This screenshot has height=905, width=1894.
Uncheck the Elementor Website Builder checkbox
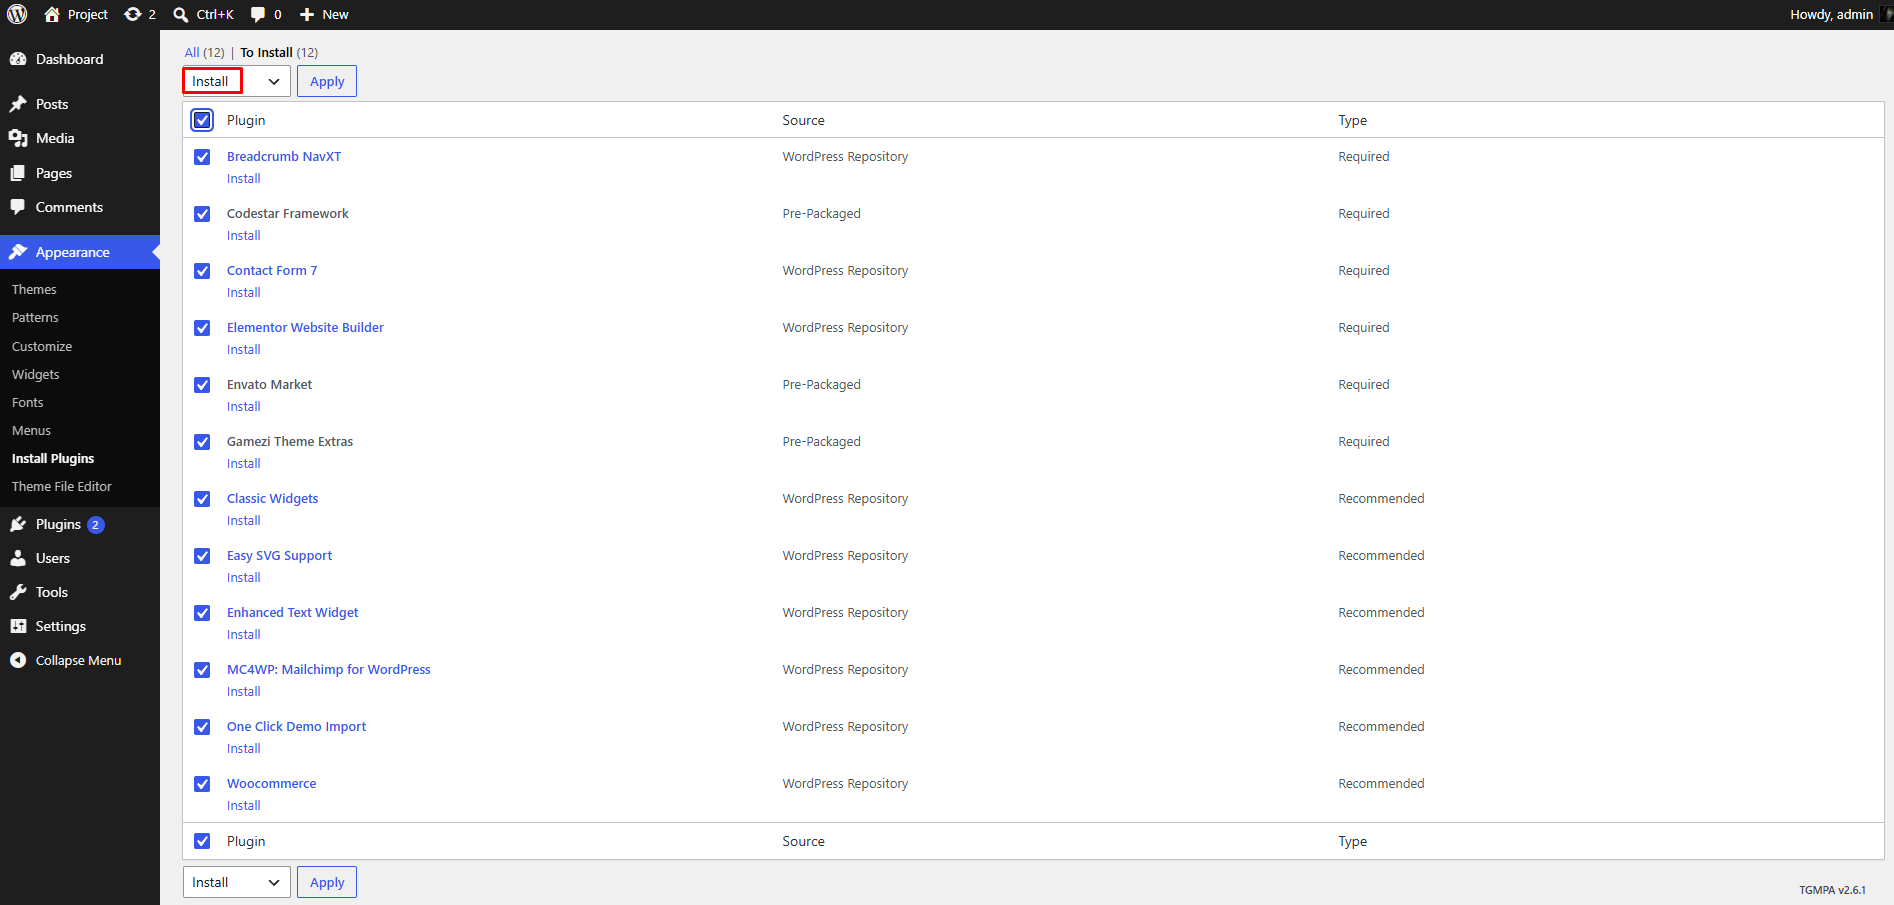[202, 328]
